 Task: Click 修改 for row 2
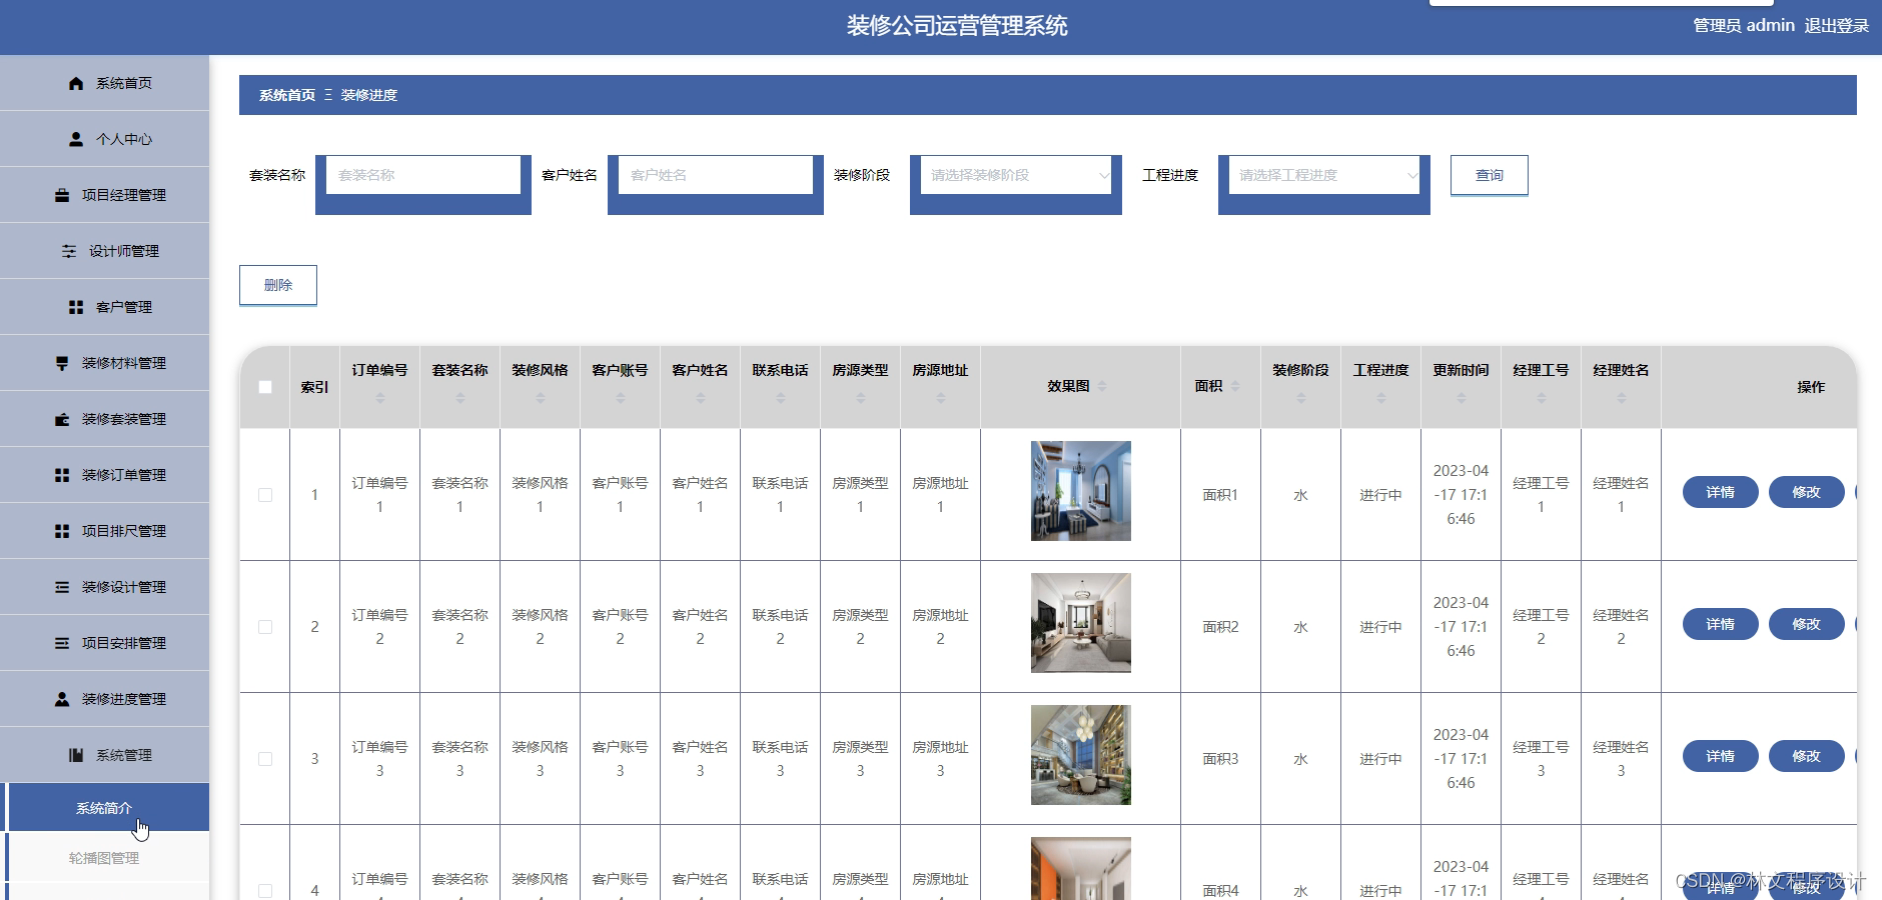[x=1806, y=624]
